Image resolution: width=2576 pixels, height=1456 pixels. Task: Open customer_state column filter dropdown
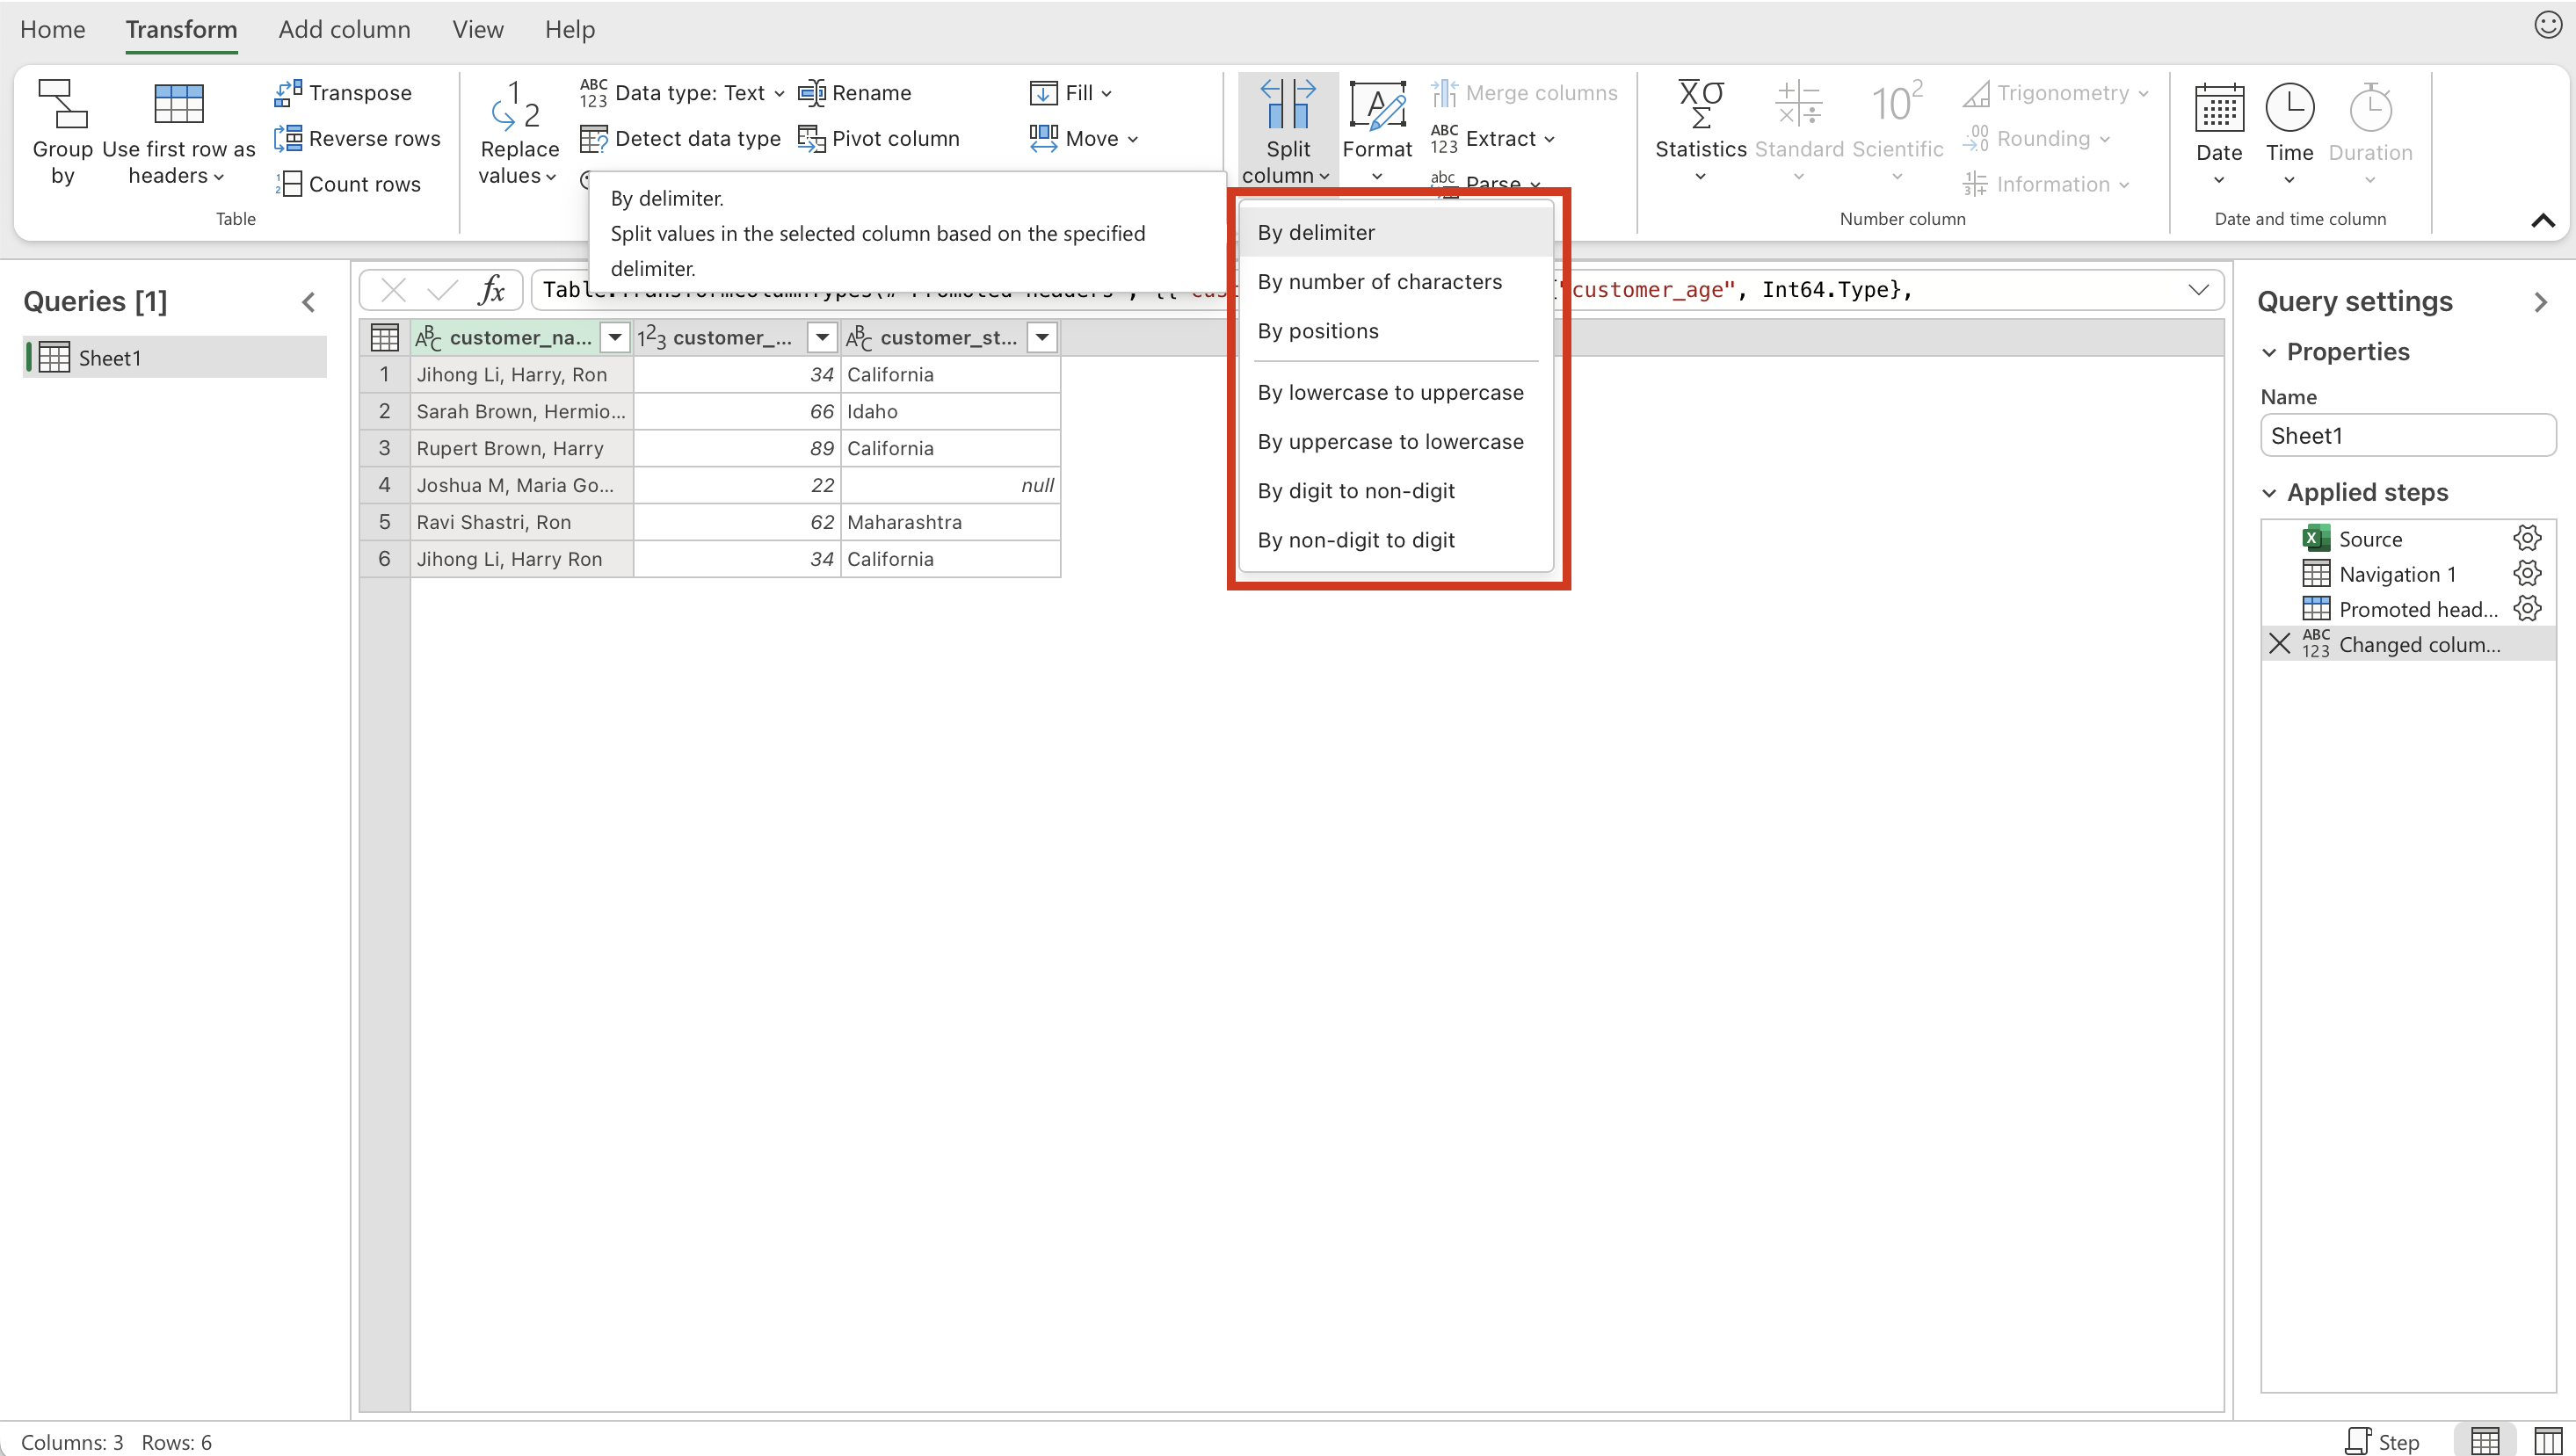(x=1042, y=338)
